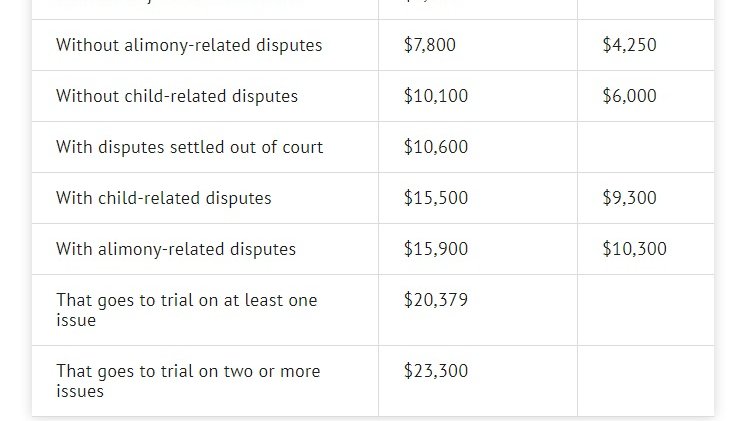Click "That goes to trial on at least one issue"
Image resolution: width=746 pixels, height=421 pixels.
click(187, 310)
